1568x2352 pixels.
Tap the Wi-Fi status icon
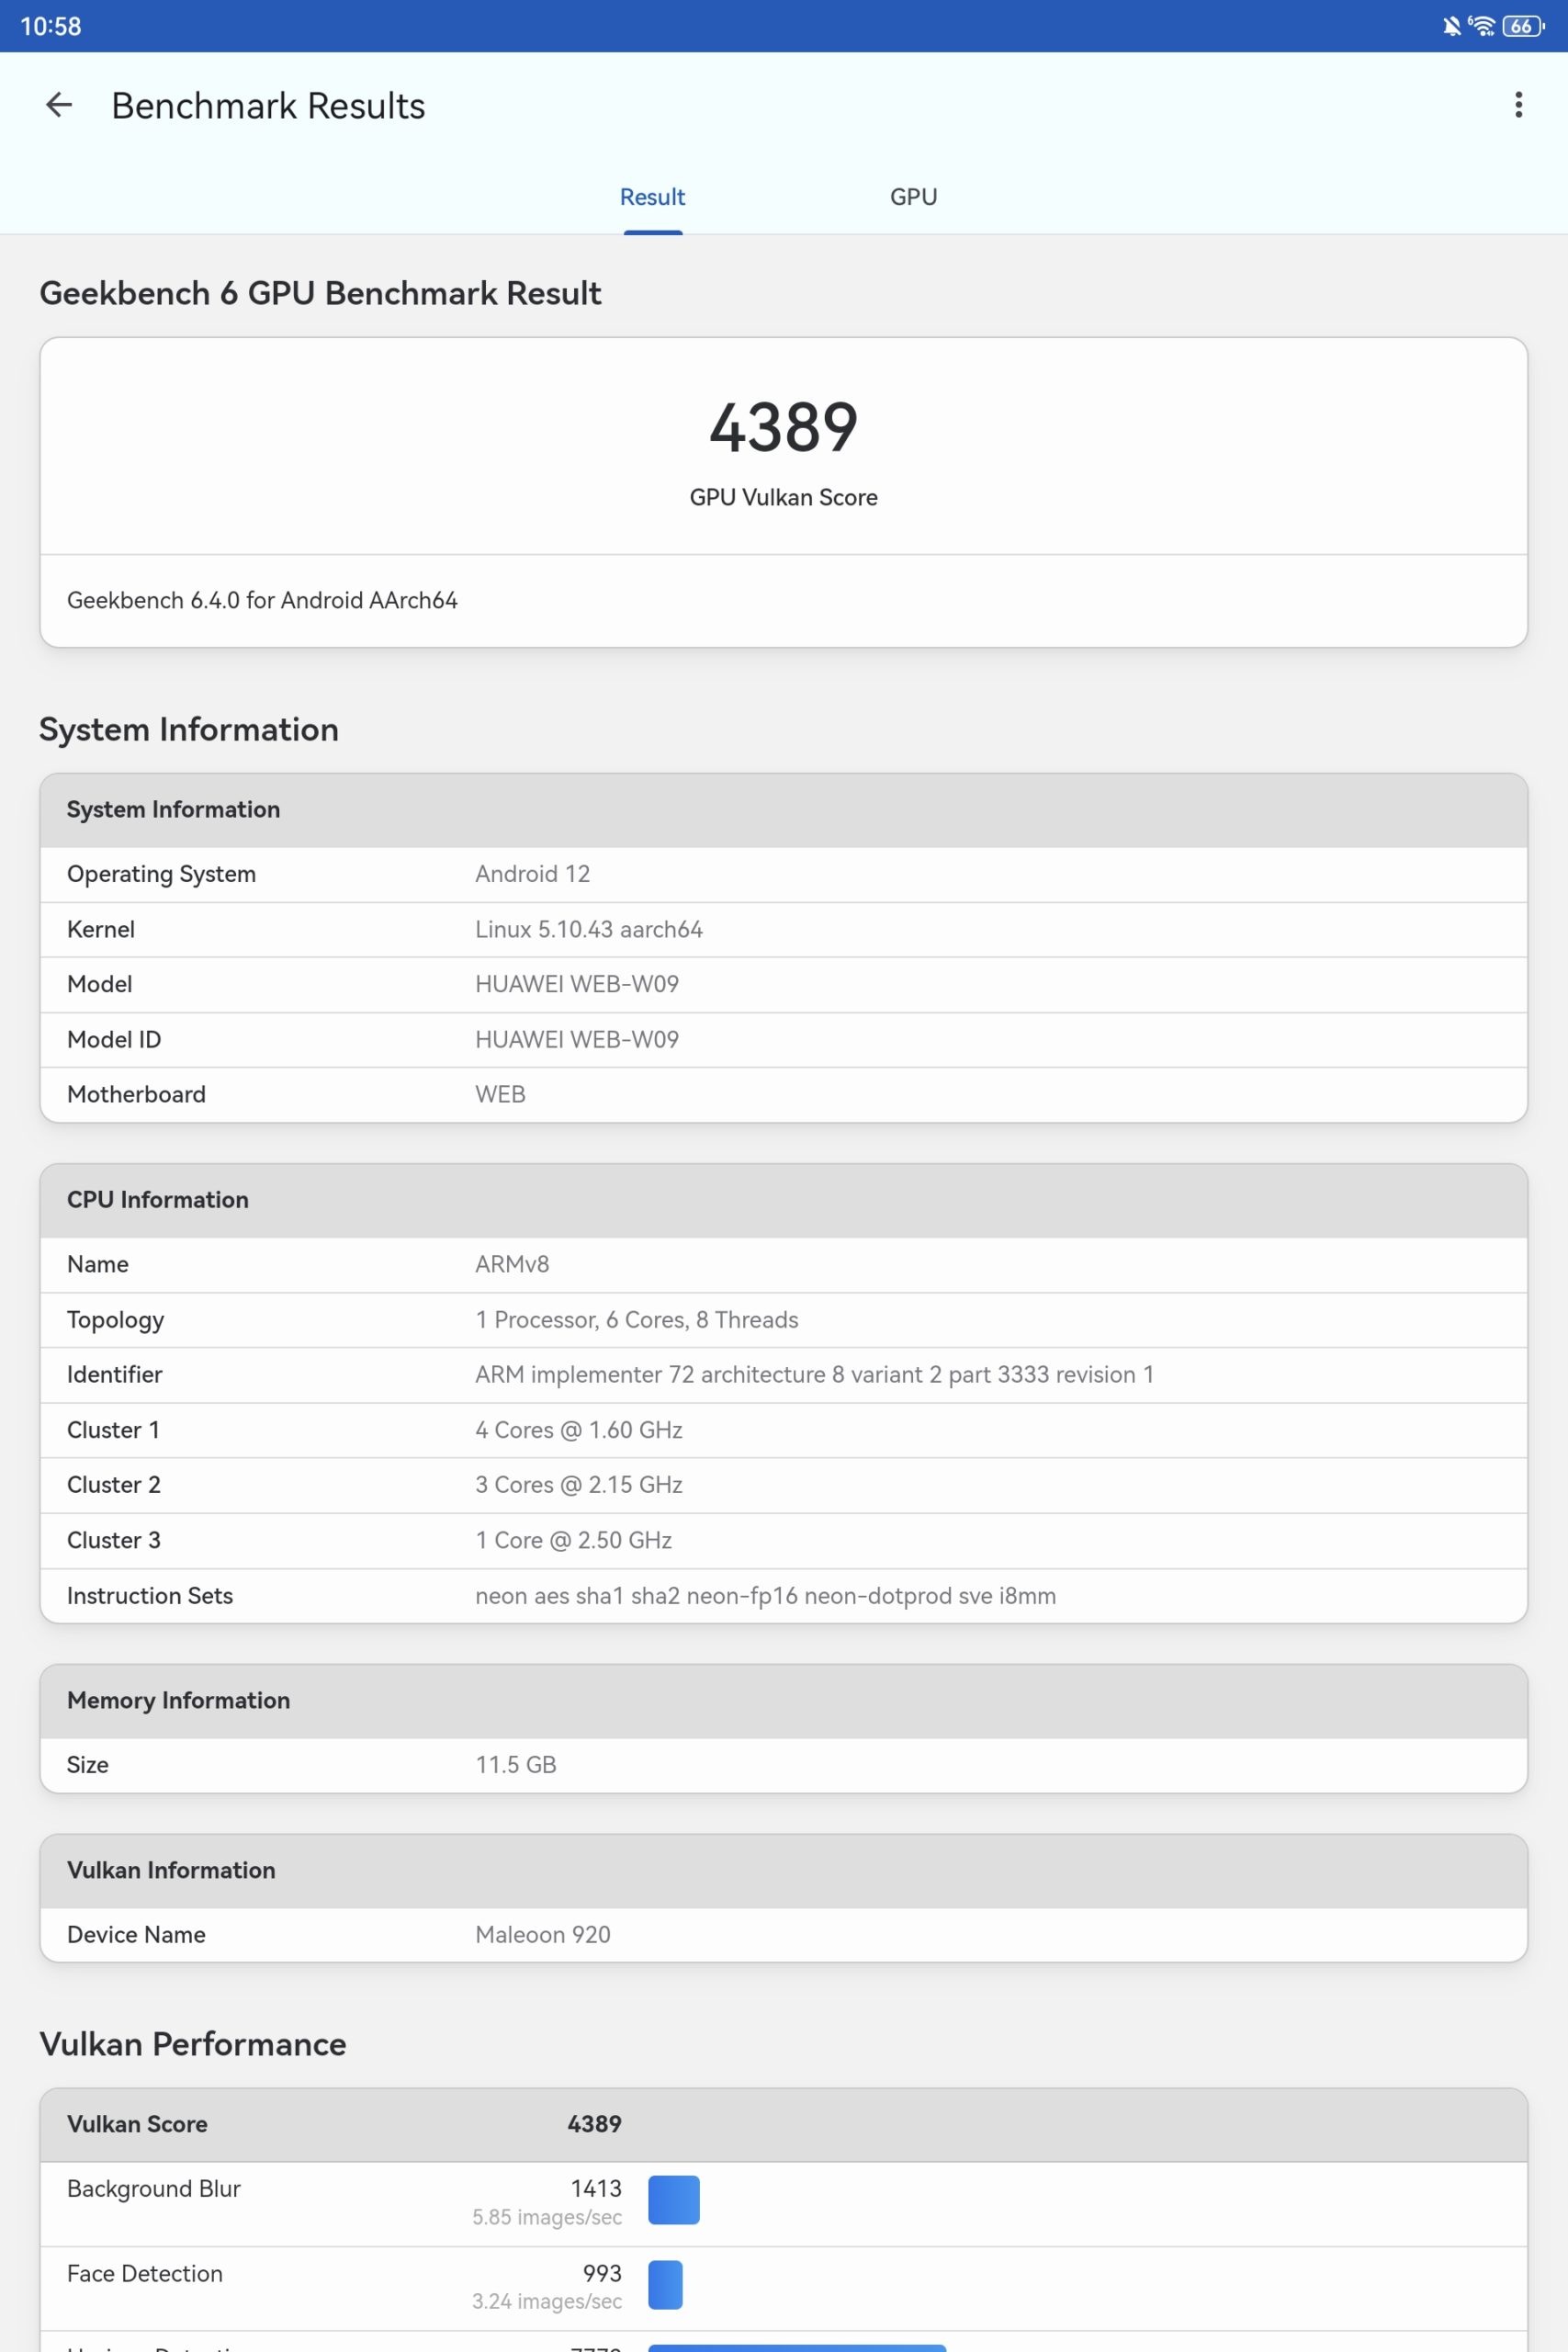coord(1481,26)
